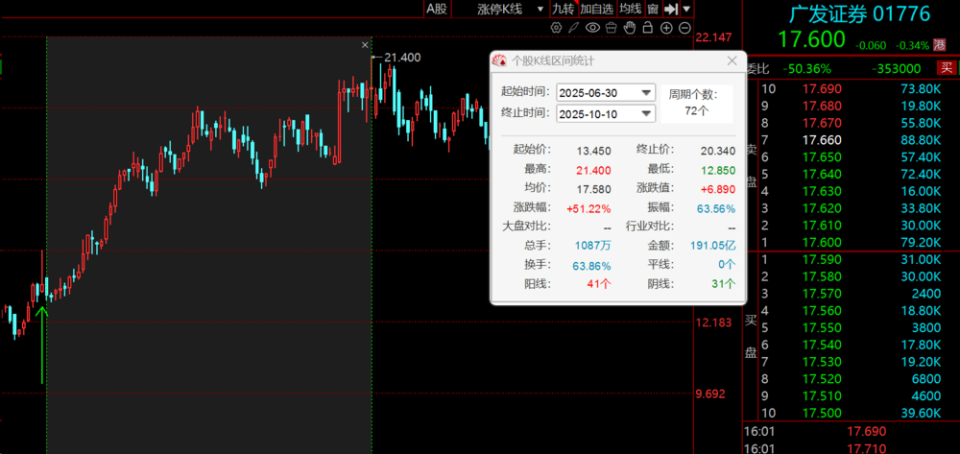Click the sell volume 88.80K
Screen dimensions: 960x454
click(921, 140)
